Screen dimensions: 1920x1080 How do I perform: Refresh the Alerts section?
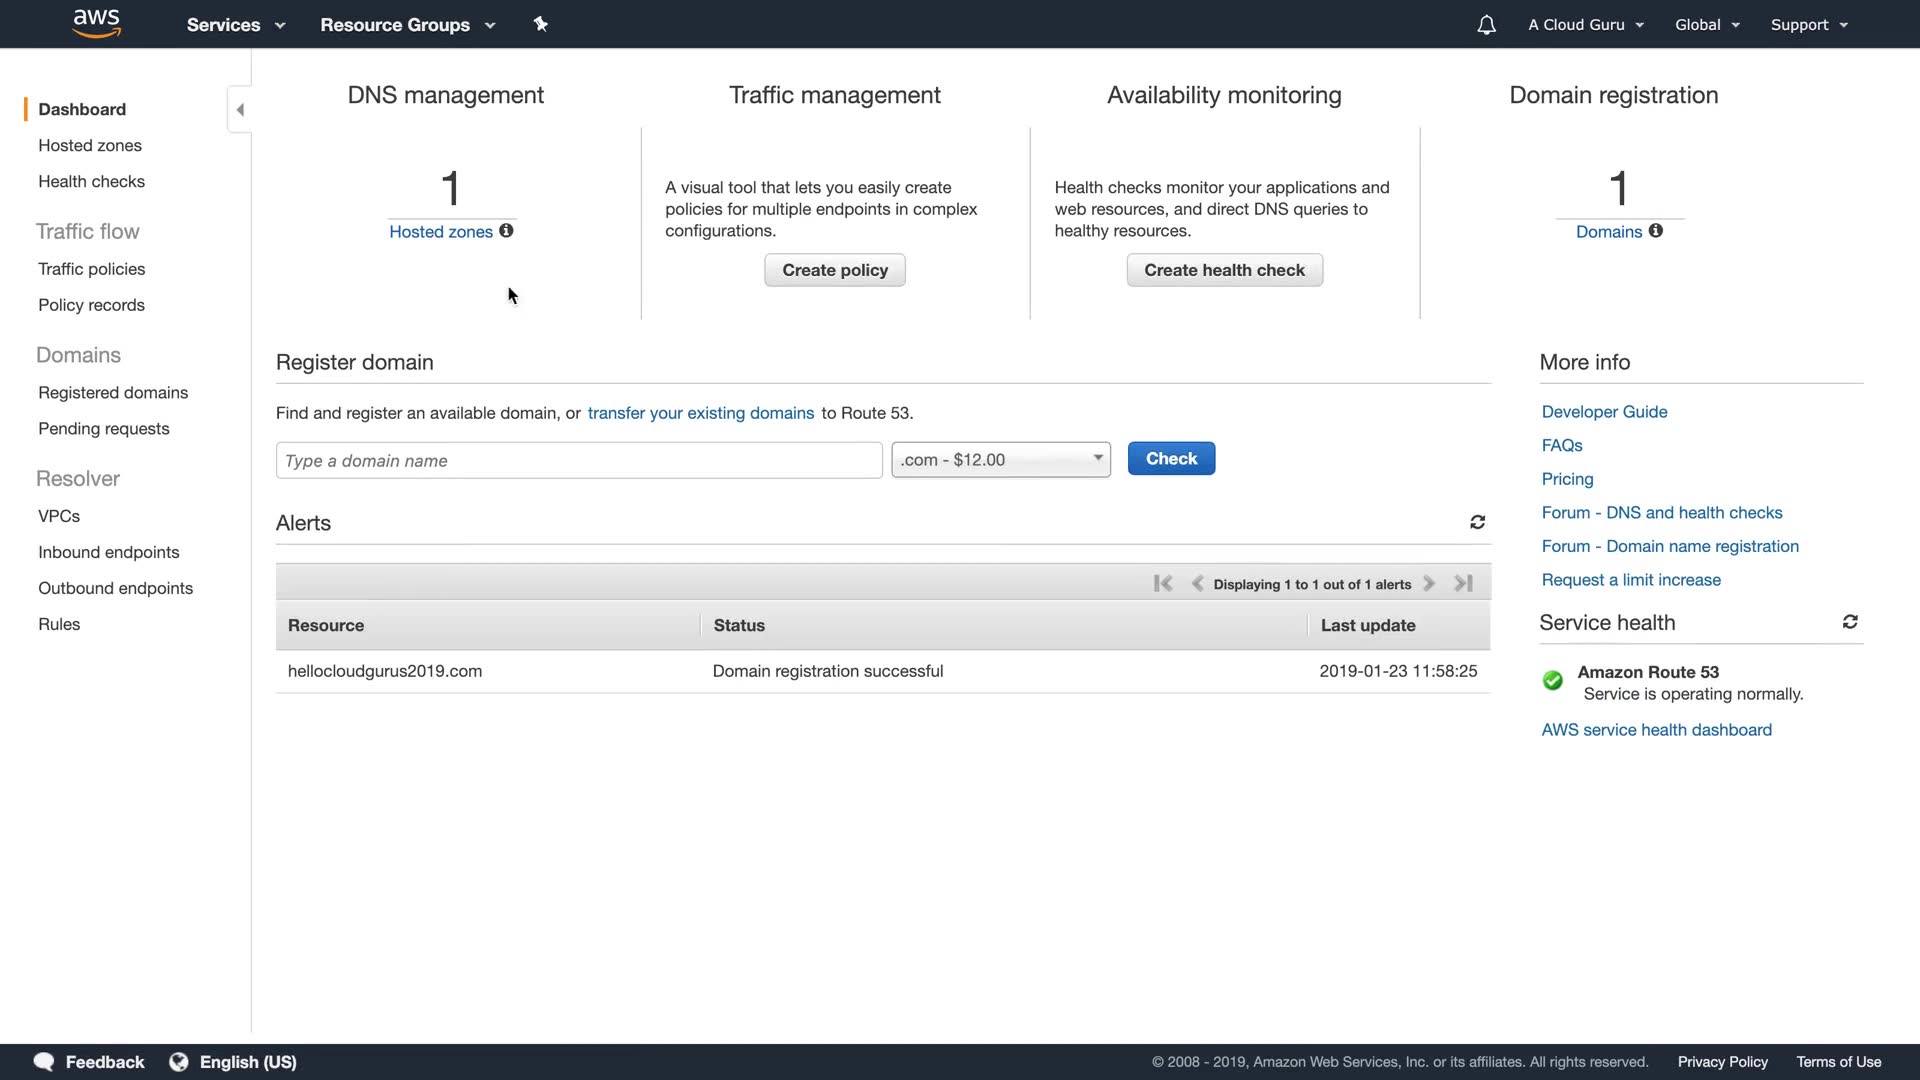point(1477,522)
